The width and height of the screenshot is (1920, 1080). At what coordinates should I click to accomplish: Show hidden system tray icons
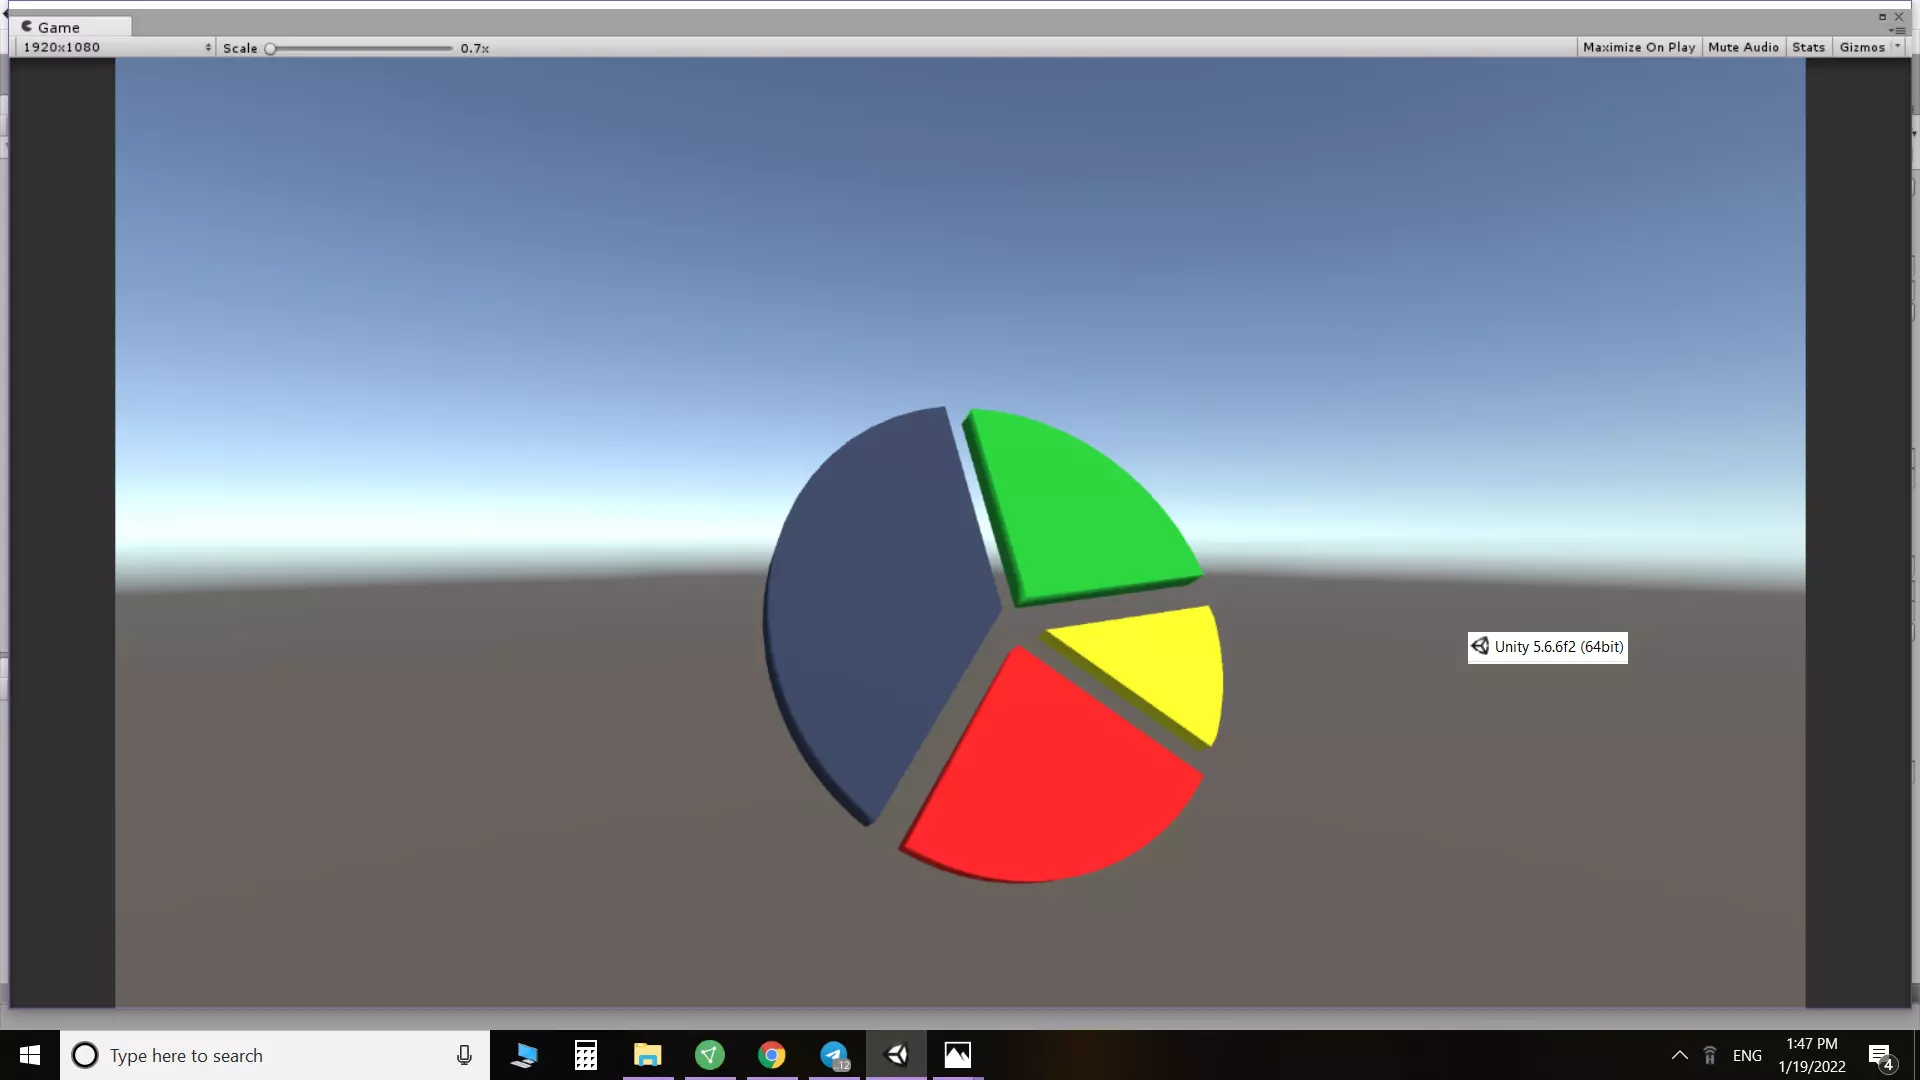click(x=1680, y=1055)
